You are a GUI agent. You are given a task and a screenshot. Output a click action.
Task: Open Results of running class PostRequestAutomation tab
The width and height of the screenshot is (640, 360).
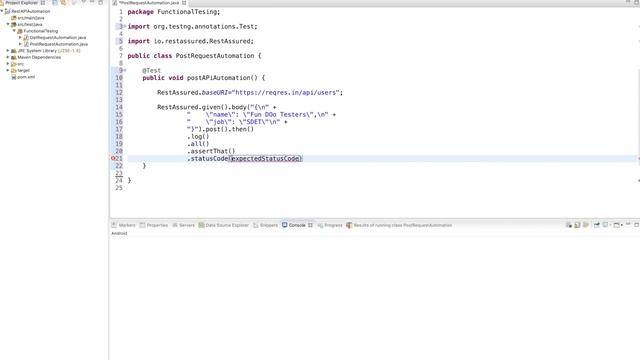(402, 225)
